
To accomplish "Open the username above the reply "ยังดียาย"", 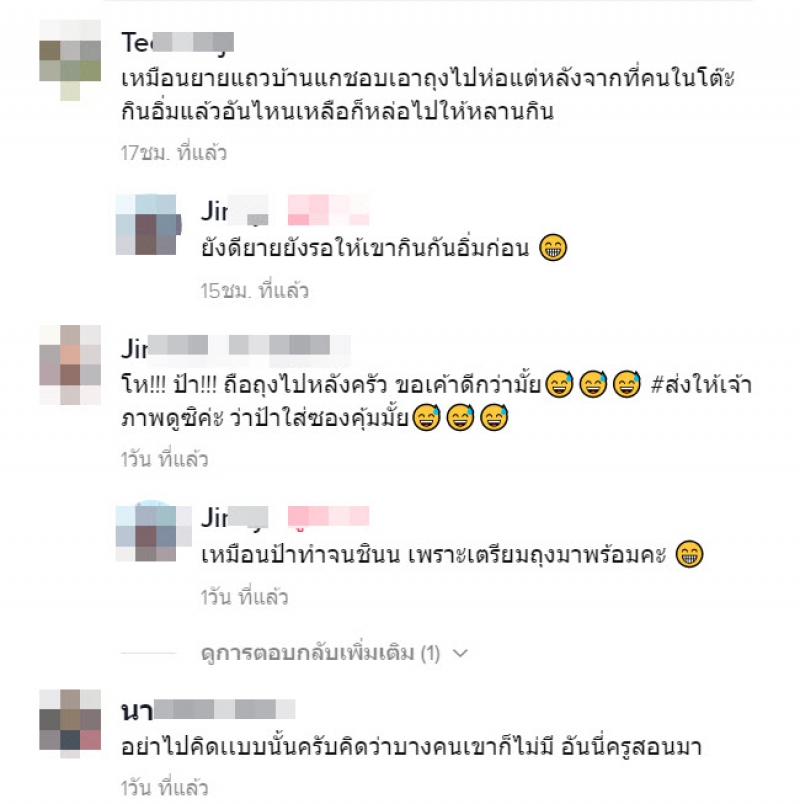I will click(x=235, y=211).
